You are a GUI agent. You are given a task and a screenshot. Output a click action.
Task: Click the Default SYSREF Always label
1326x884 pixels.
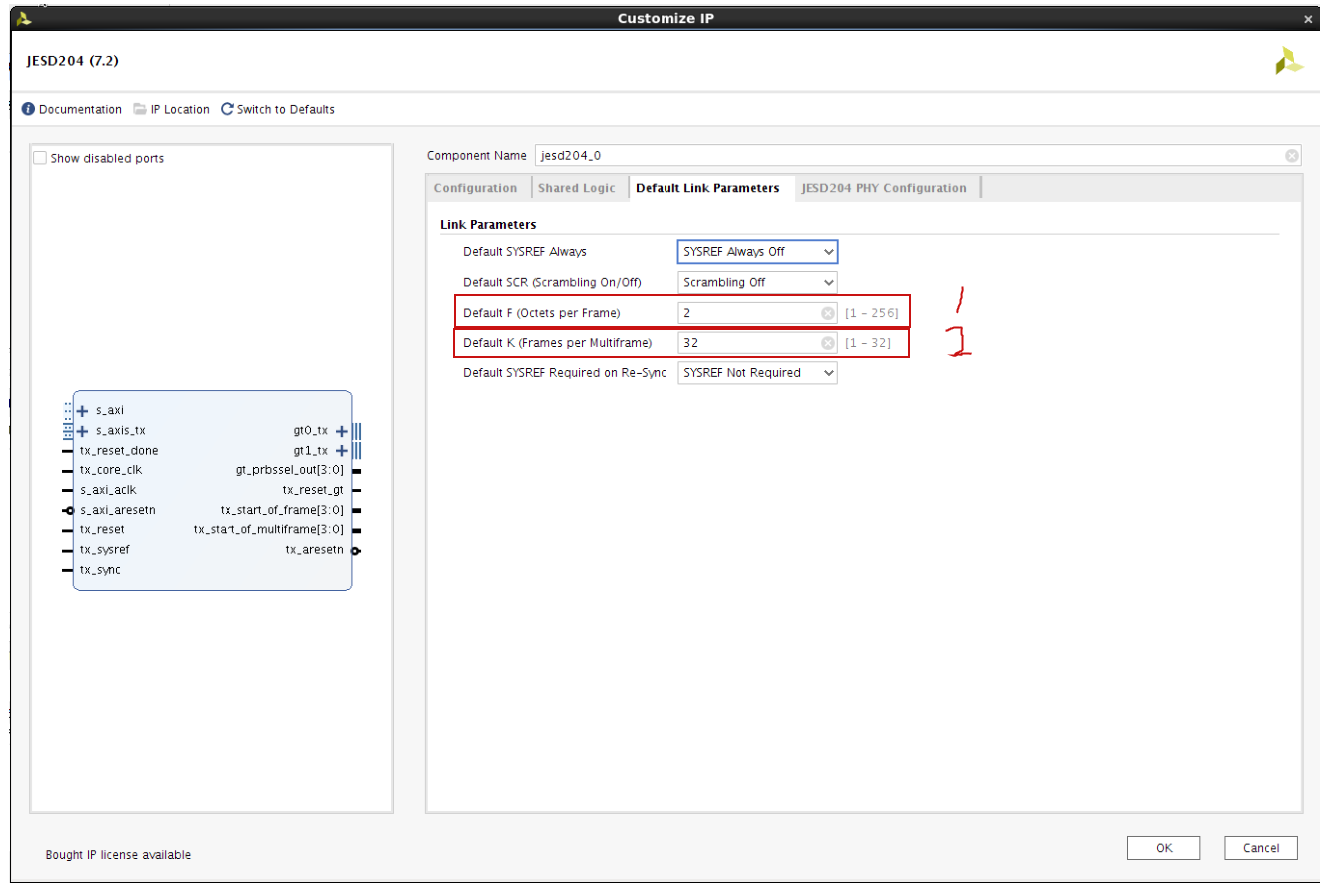(x=525, y=252)
